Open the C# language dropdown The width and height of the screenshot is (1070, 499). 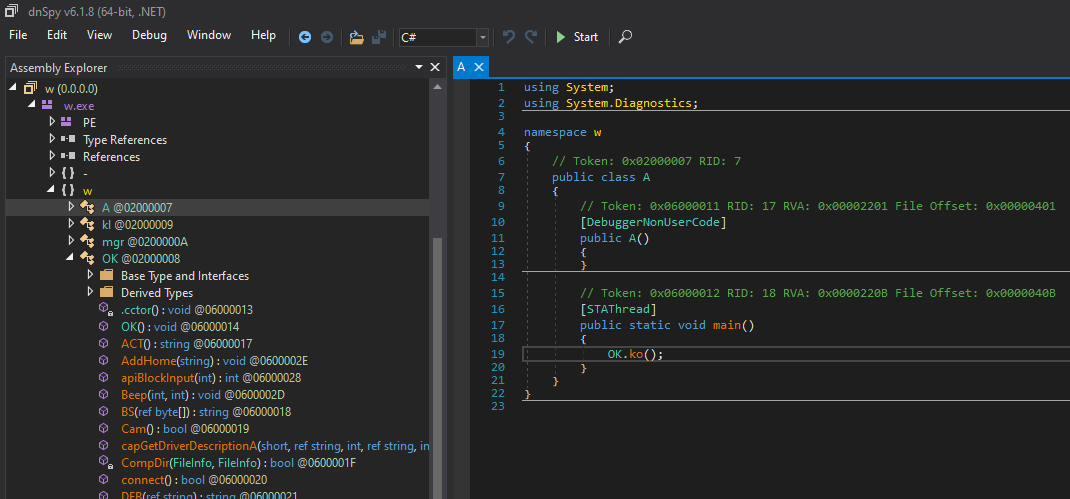[483, 37]
